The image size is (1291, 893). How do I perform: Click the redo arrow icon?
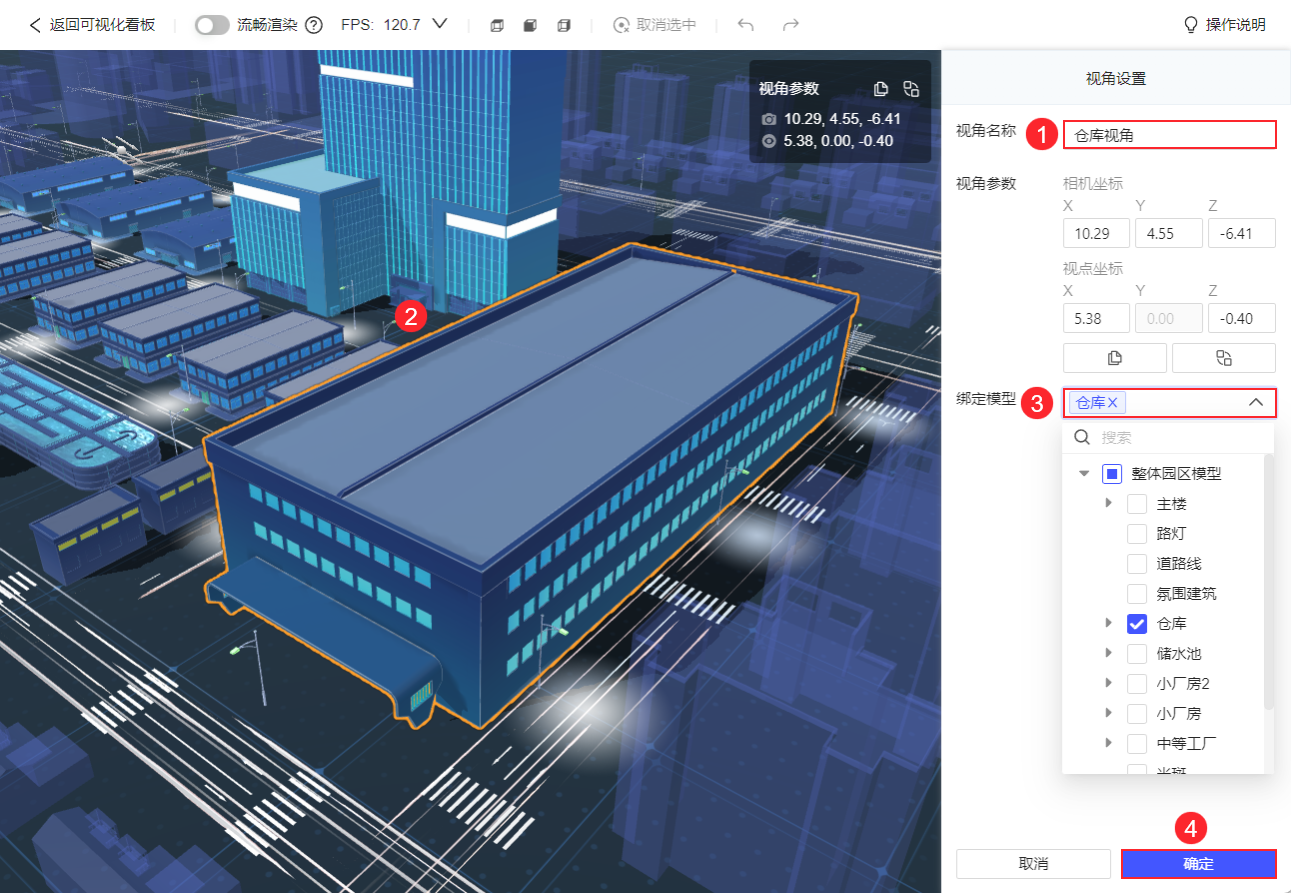(x=791, y=25)
